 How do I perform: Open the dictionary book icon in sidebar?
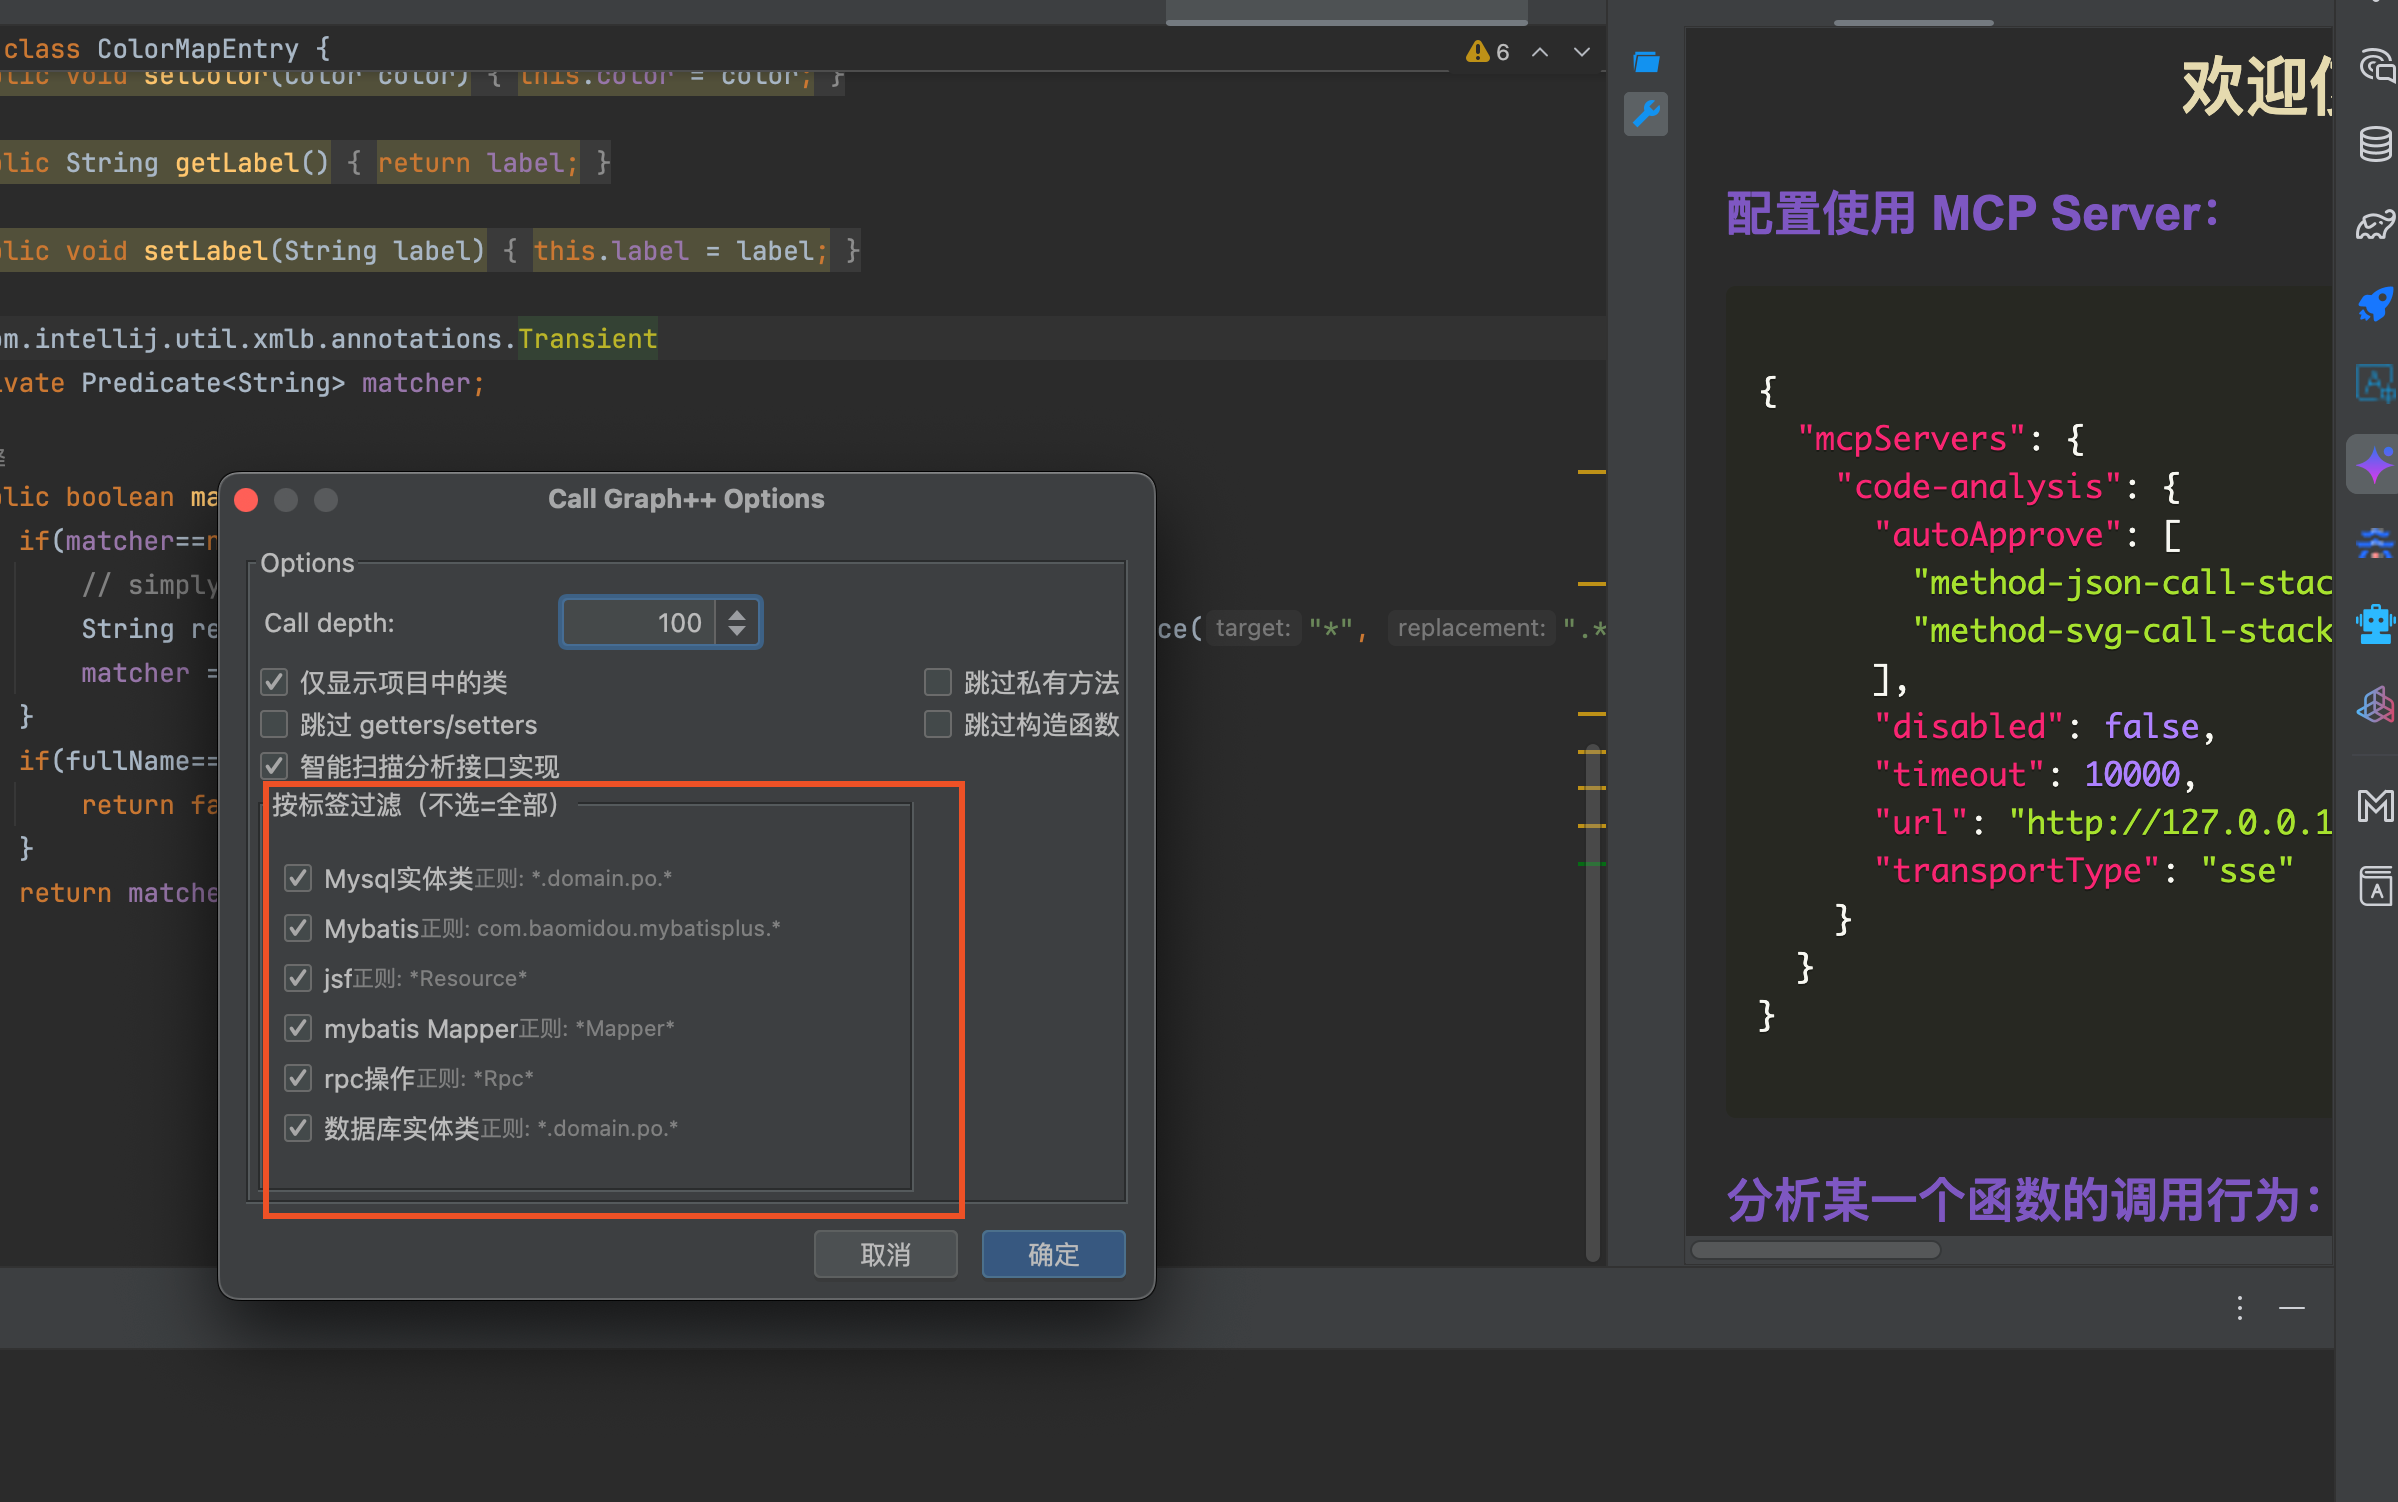click(2375, 886)
